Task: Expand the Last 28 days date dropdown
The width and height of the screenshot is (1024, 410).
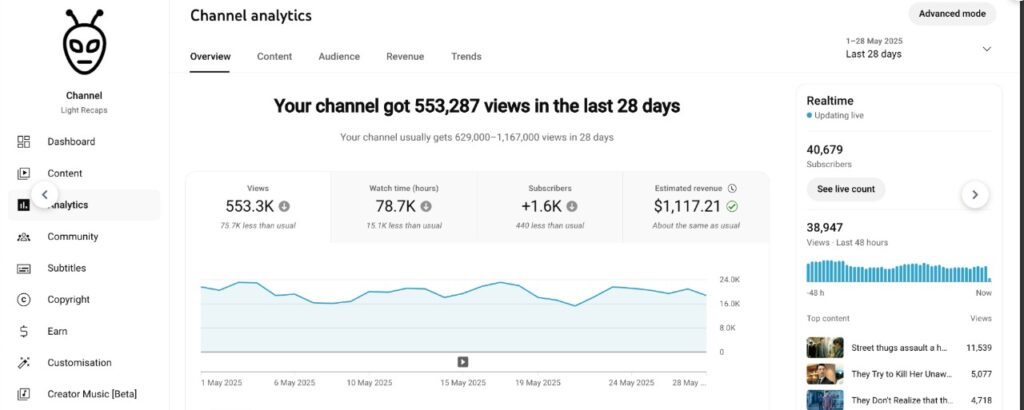Action: pos(986,49)
